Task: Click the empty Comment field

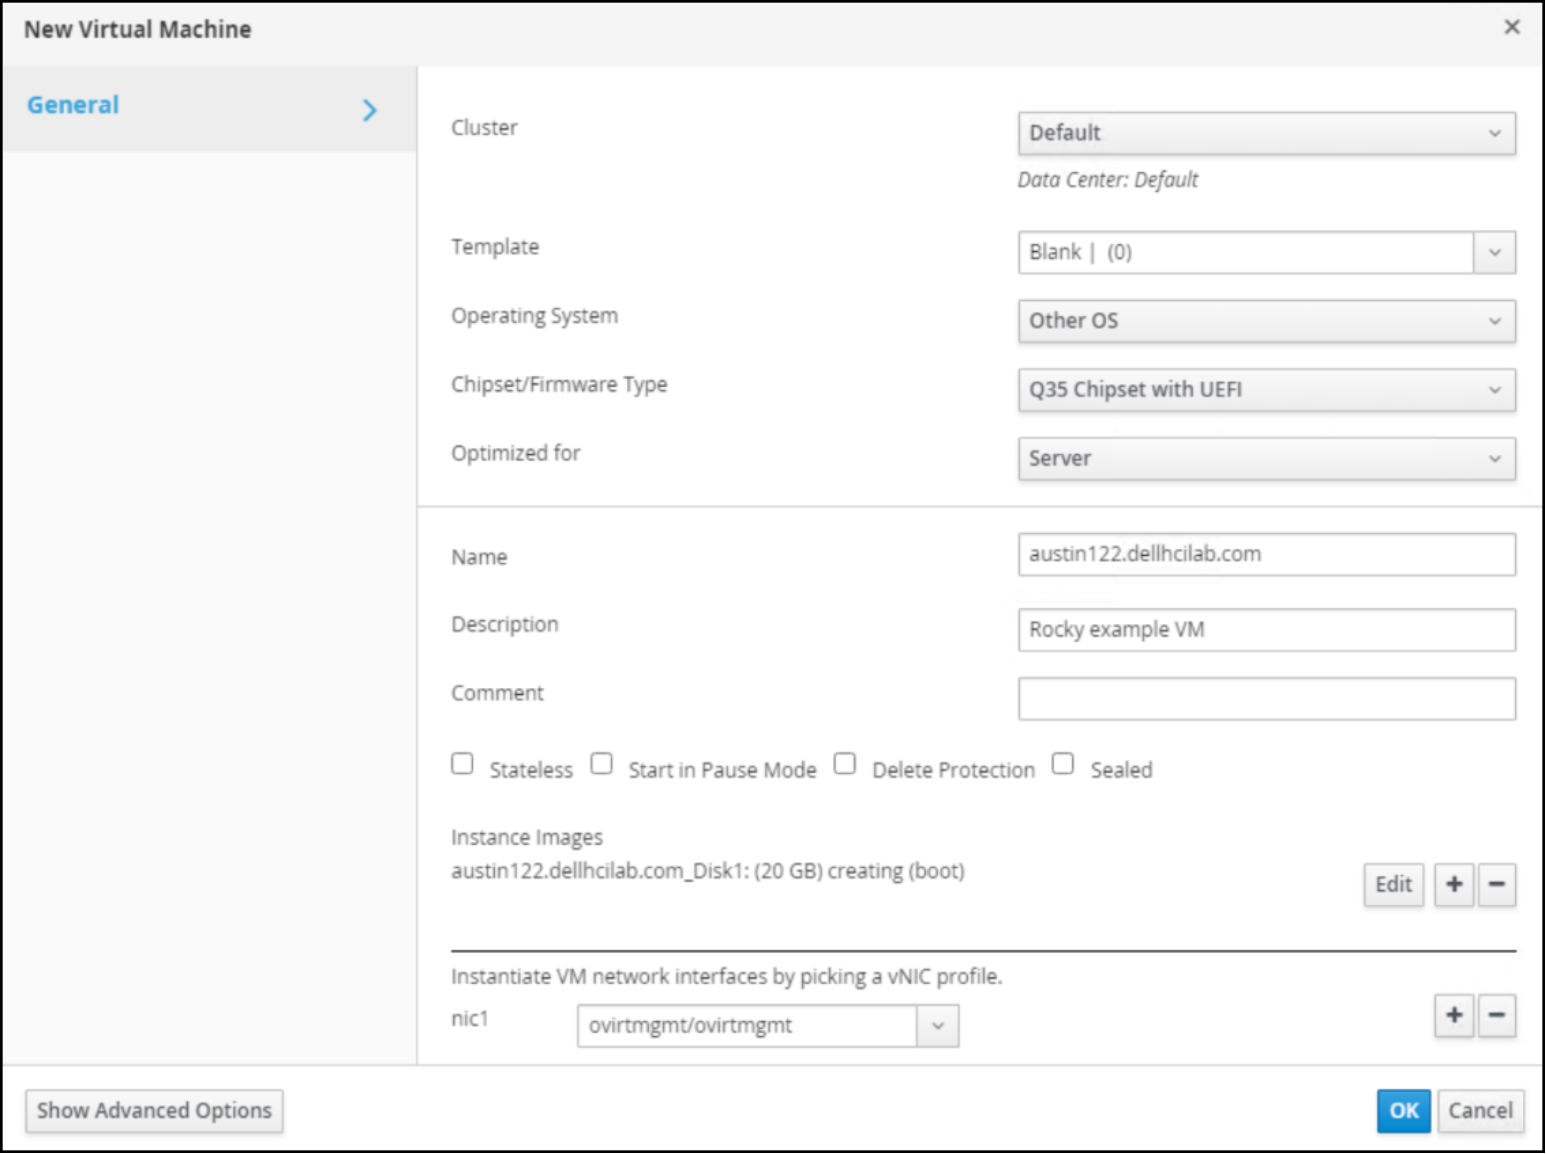Action: pos(1266,698)
